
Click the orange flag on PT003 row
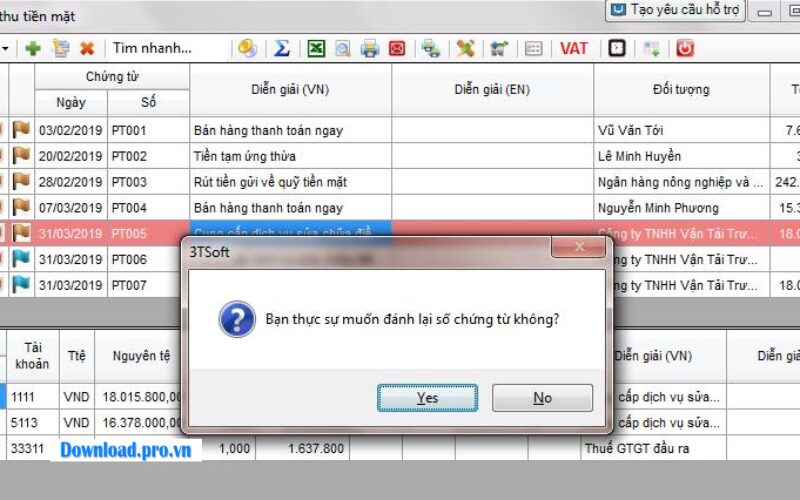coord(21,181)
